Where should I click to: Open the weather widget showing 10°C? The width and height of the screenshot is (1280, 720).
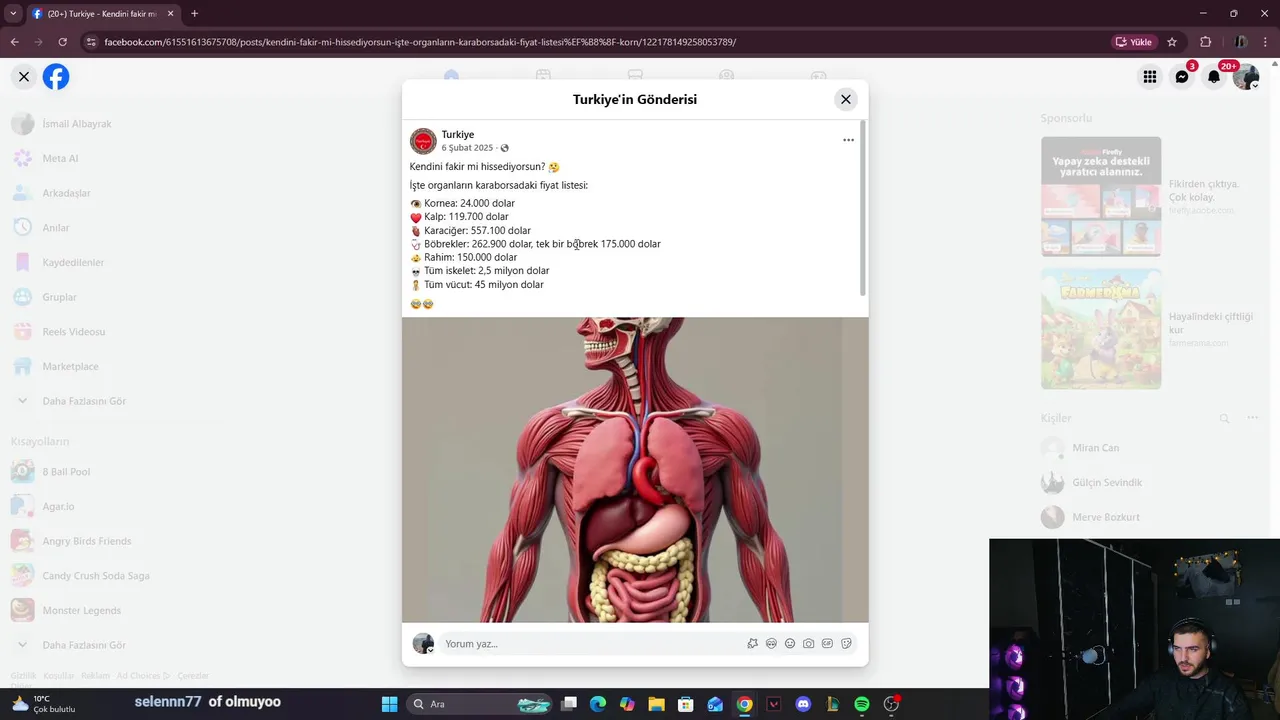pyautogui.click(x=44, y=704)
